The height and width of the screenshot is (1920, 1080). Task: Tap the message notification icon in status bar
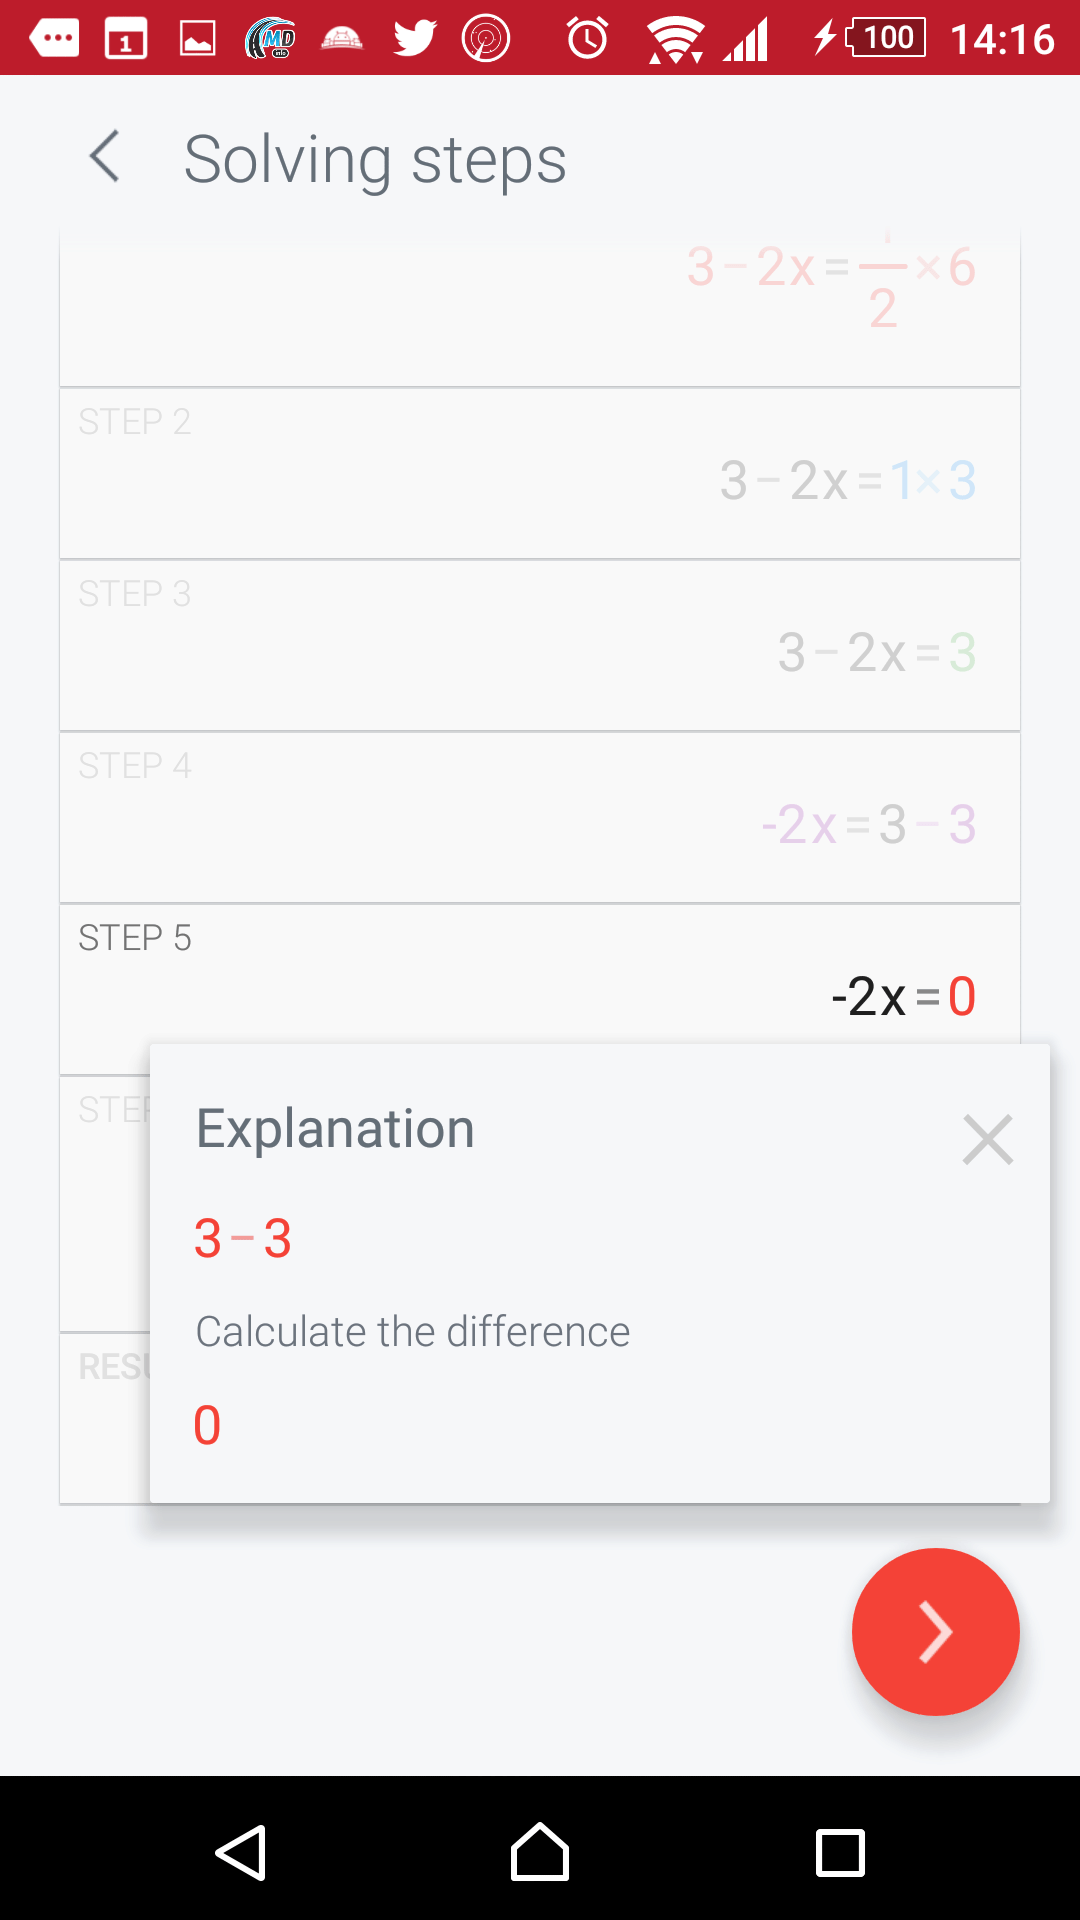pyautogui.click(x=55, y=39)
